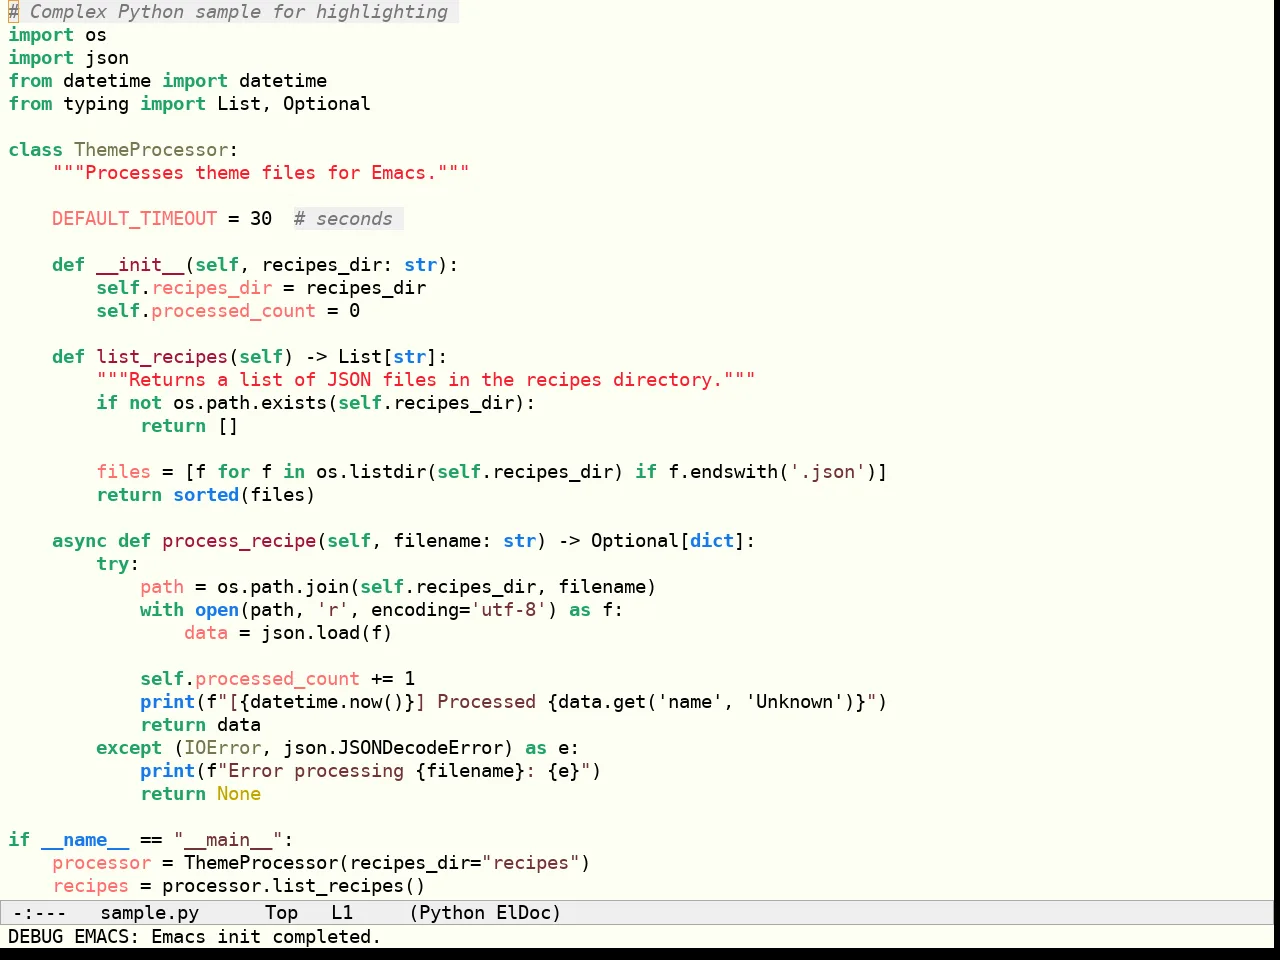The width and height of the screenshot is (1280, 960).
Task: Click 'return None' statement
Action: (x=200, y=794)
